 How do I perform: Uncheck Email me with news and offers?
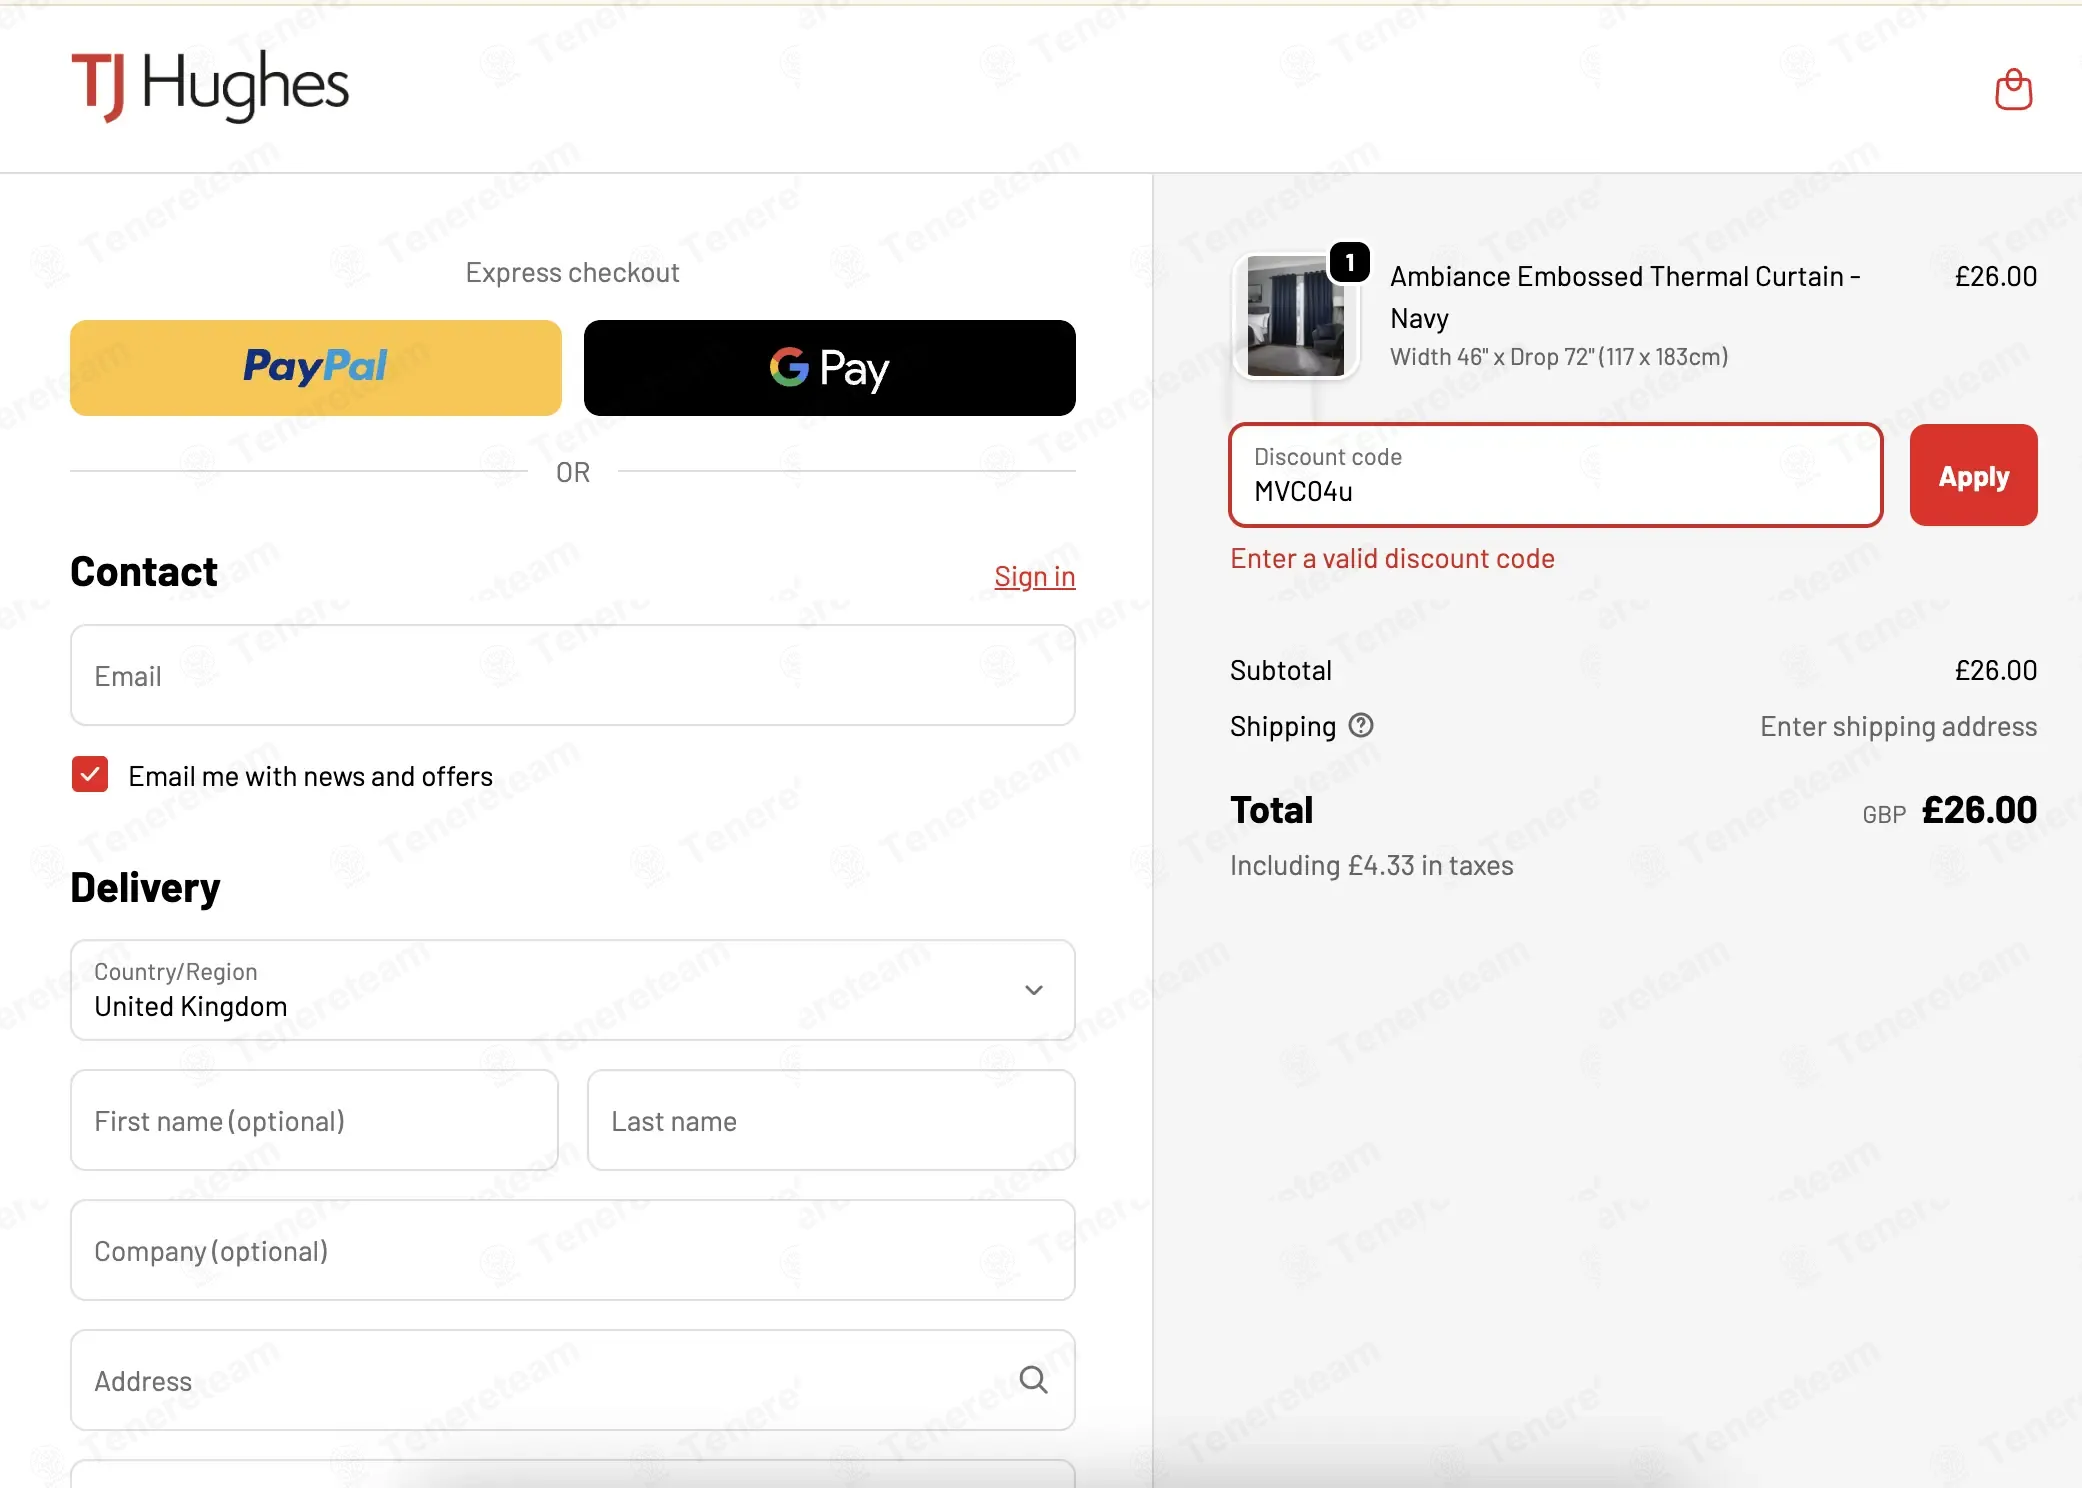[90, 775]
